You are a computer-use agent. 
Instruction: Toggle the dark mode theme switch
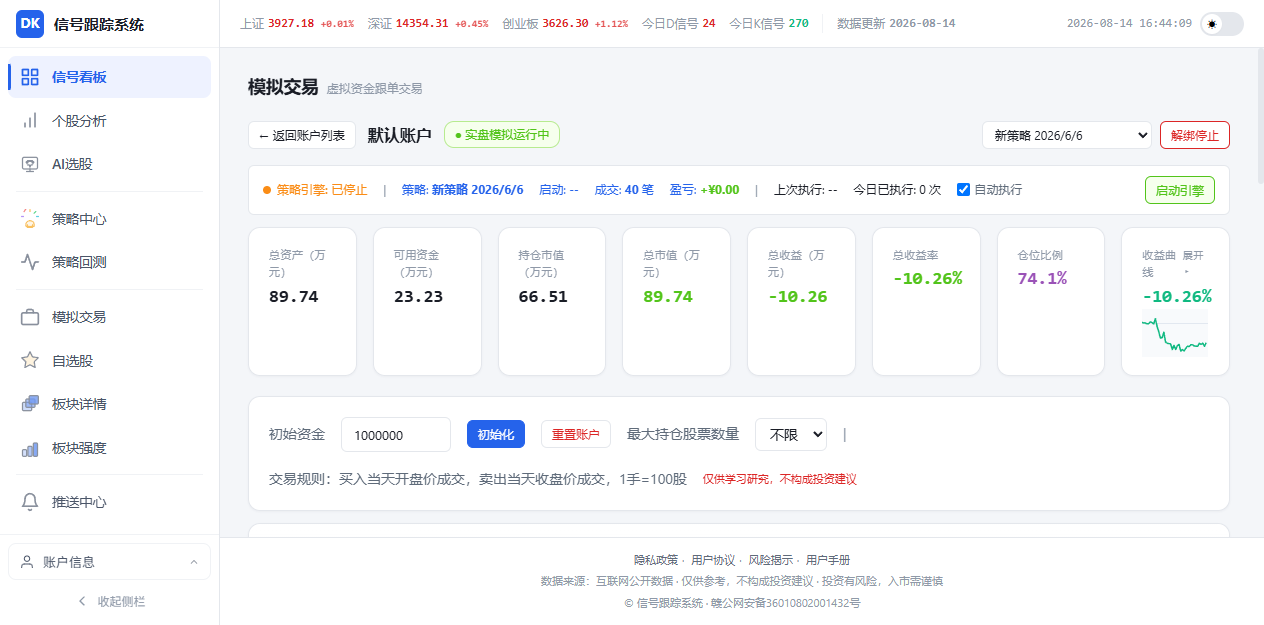[1221, 24]
